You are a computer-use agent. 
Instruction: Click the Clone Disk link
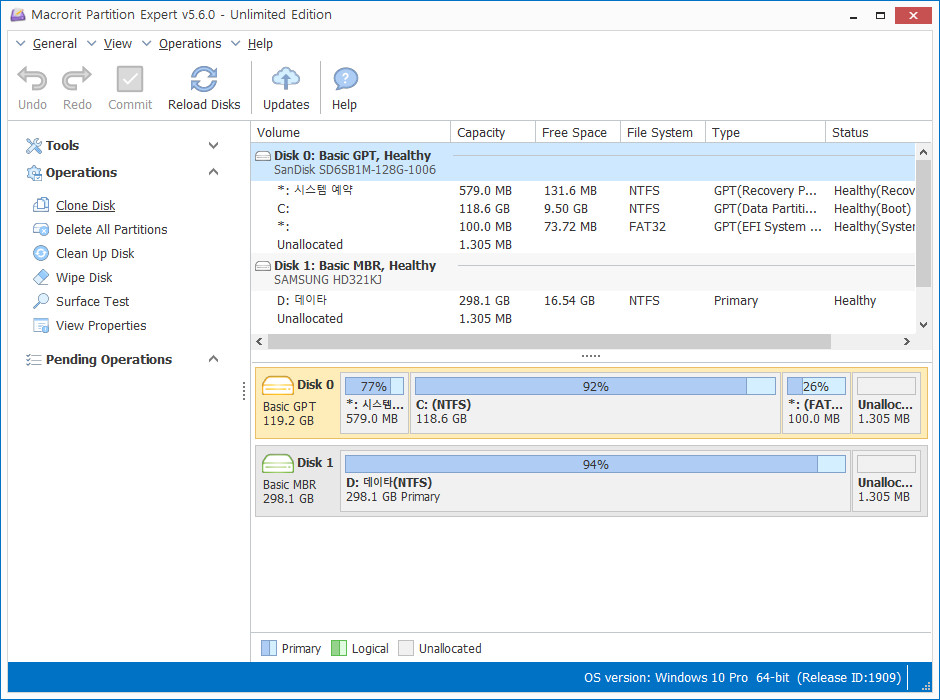click(x=86, y=206)
